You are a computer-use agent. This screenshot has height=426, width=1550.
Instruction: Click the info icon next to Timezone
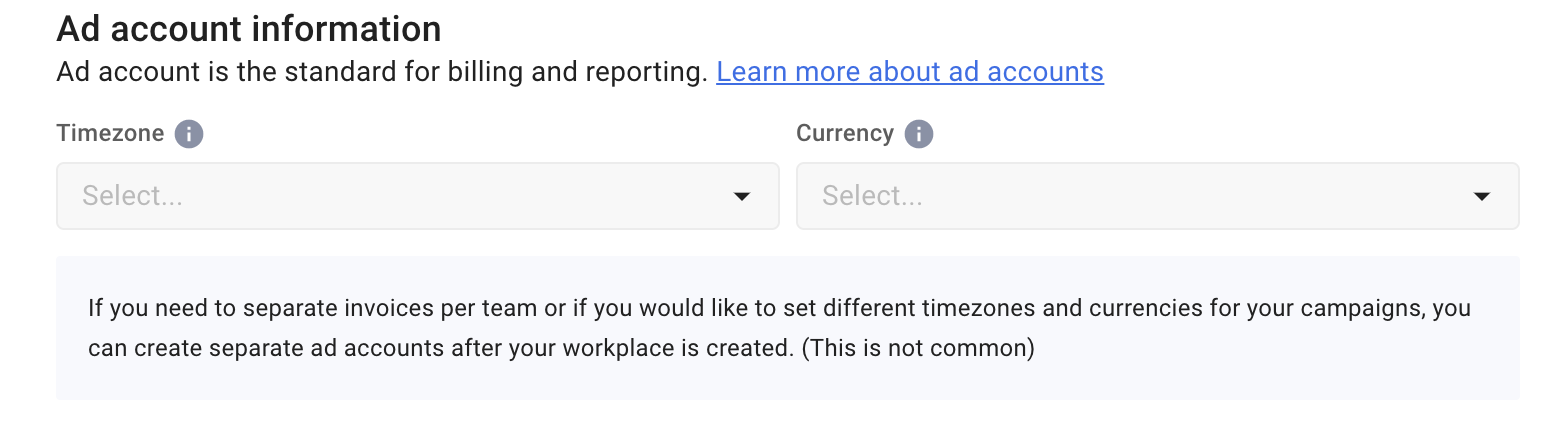click(188, 134)
